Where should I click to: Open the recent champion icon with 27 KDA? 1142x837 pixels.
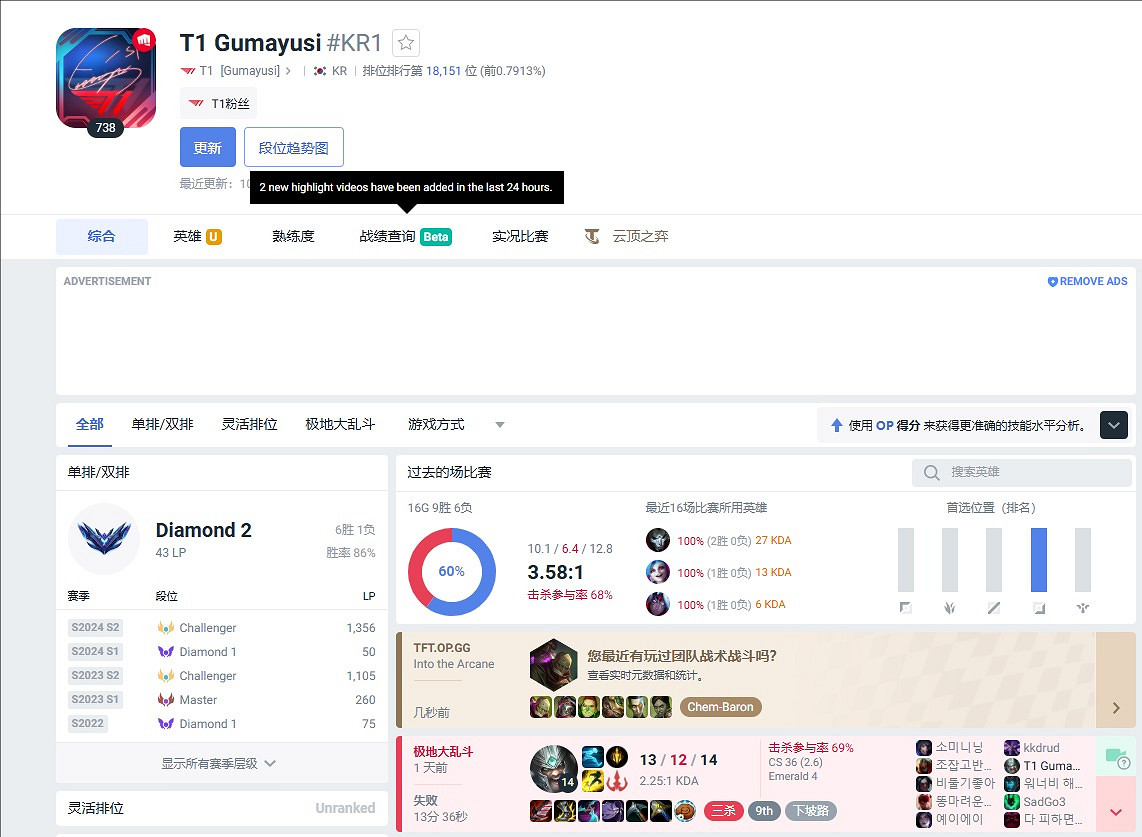pyautogui.click(x=657, y=540)
